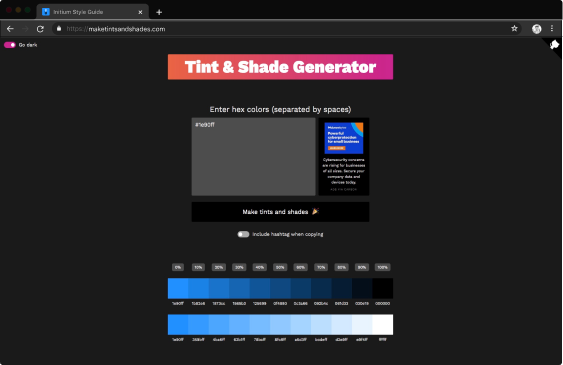The width and height of the screenshot is (563, 365).
Task: View site security via the lock icon
Action: (x=59, y=29)
